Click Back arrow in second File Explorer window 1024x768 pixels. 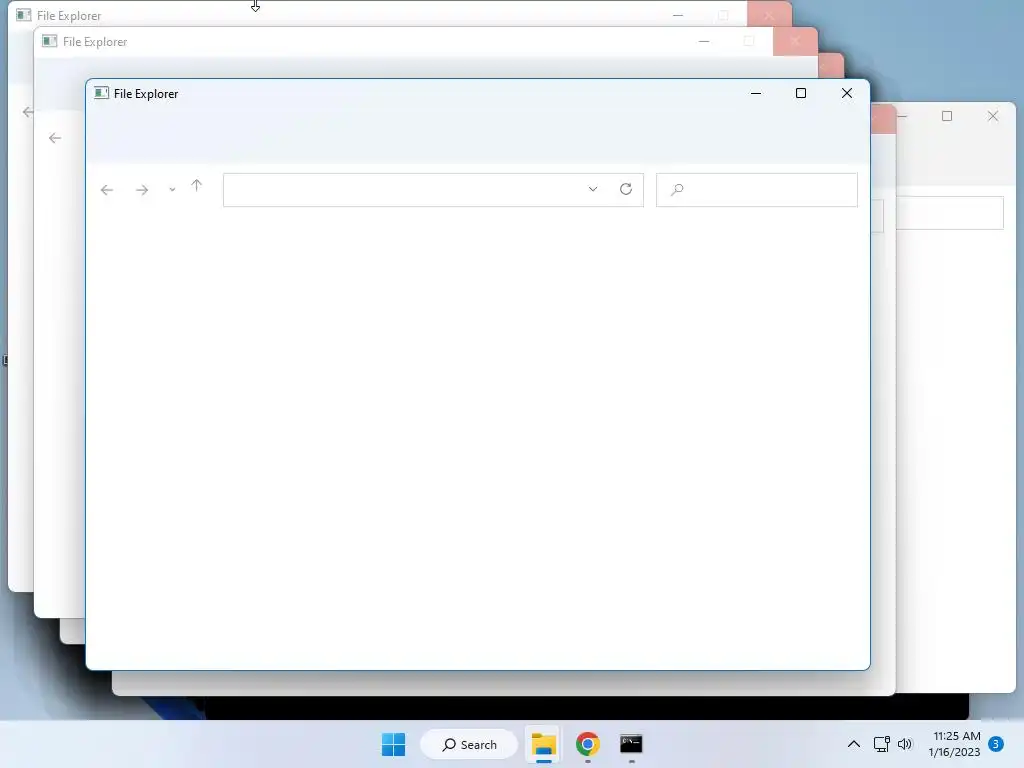pyautogui.click(x=55, y=138)
